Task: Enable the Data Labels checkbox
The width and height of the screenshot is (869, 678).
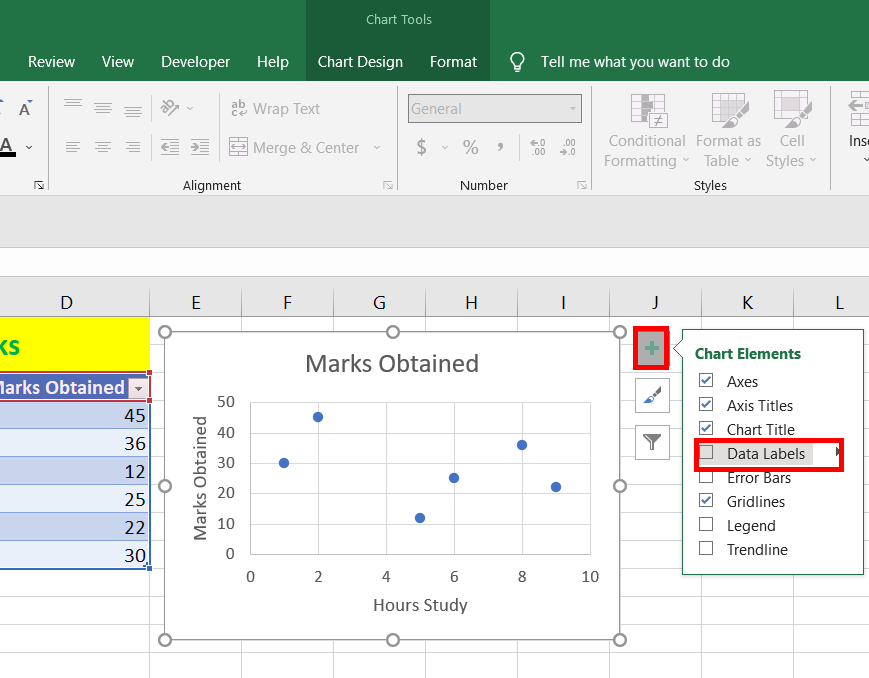Action: (707, 453)
